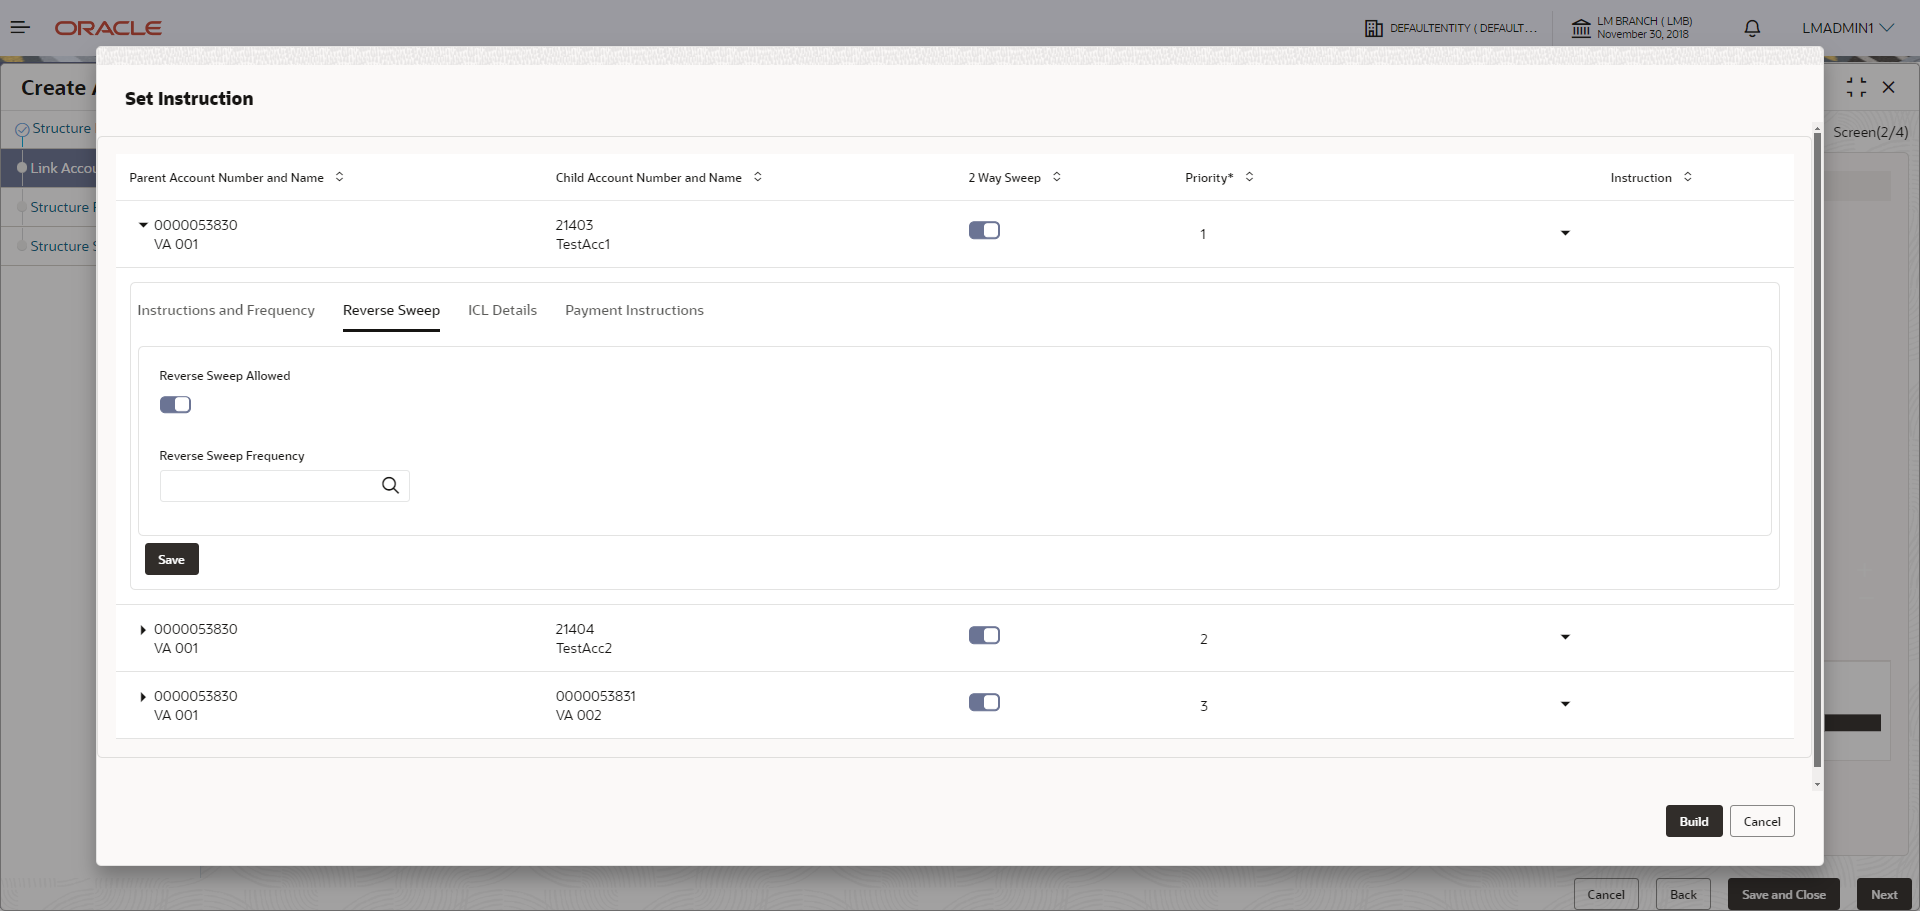Click priority value 2
Image resolution: width=1920 pixels, height=911 pixels.
click(1204, 640)
